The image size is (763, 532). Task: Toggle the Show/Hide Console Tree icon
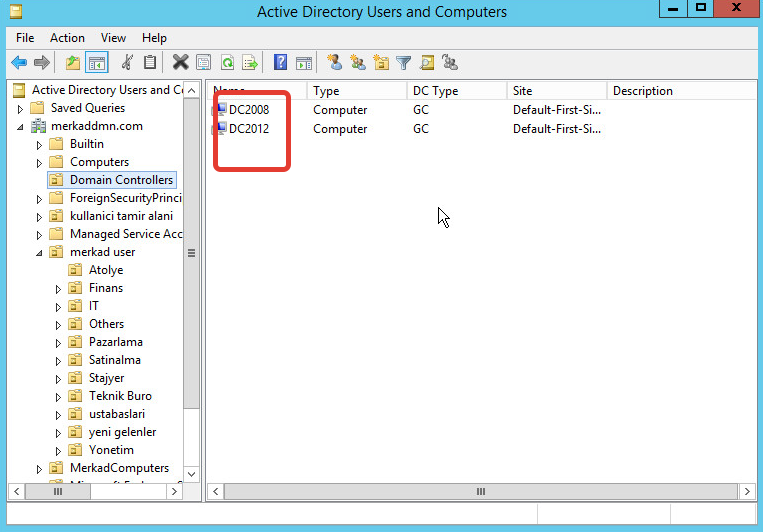click(x=96, y=63)
